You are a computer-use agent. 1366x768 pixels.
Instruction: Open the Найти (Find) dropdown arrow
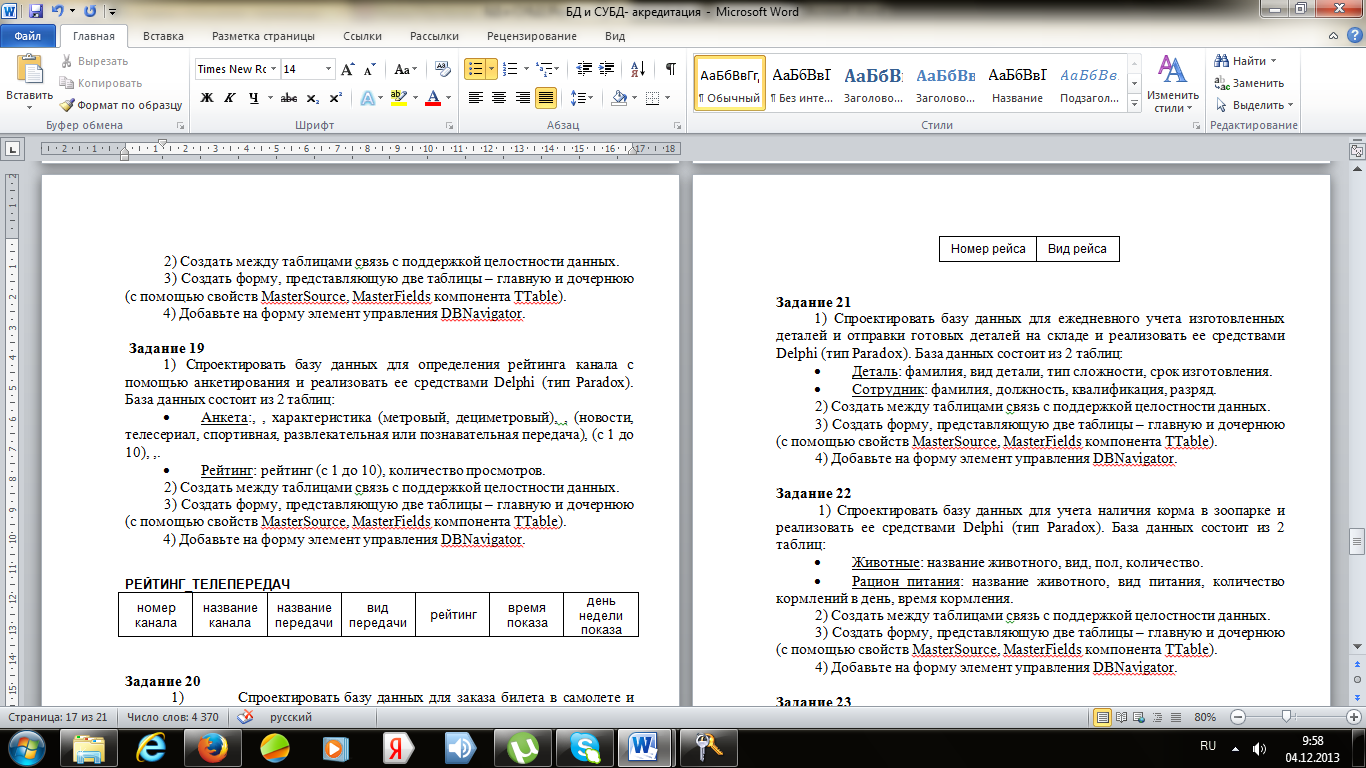1273,61
